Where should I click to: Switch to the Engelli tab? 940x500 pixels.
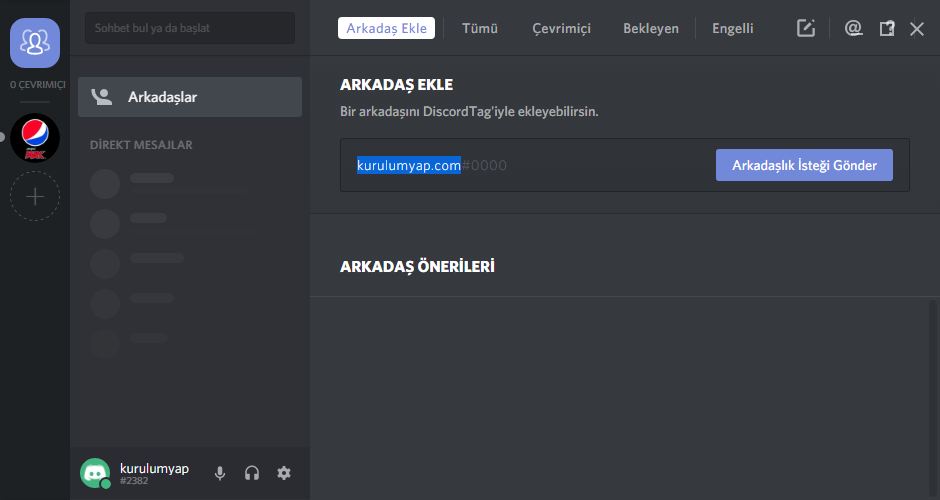(733, 28)
